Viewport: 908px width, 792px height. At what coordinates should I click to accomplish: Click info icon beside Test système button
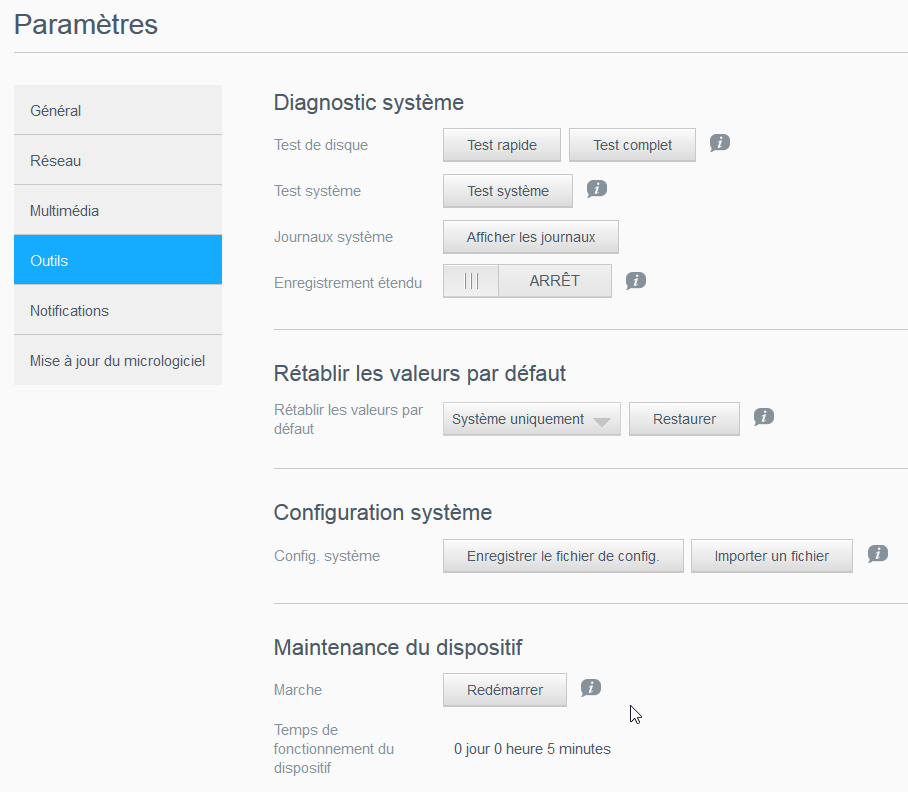click(x=596, y=188)
